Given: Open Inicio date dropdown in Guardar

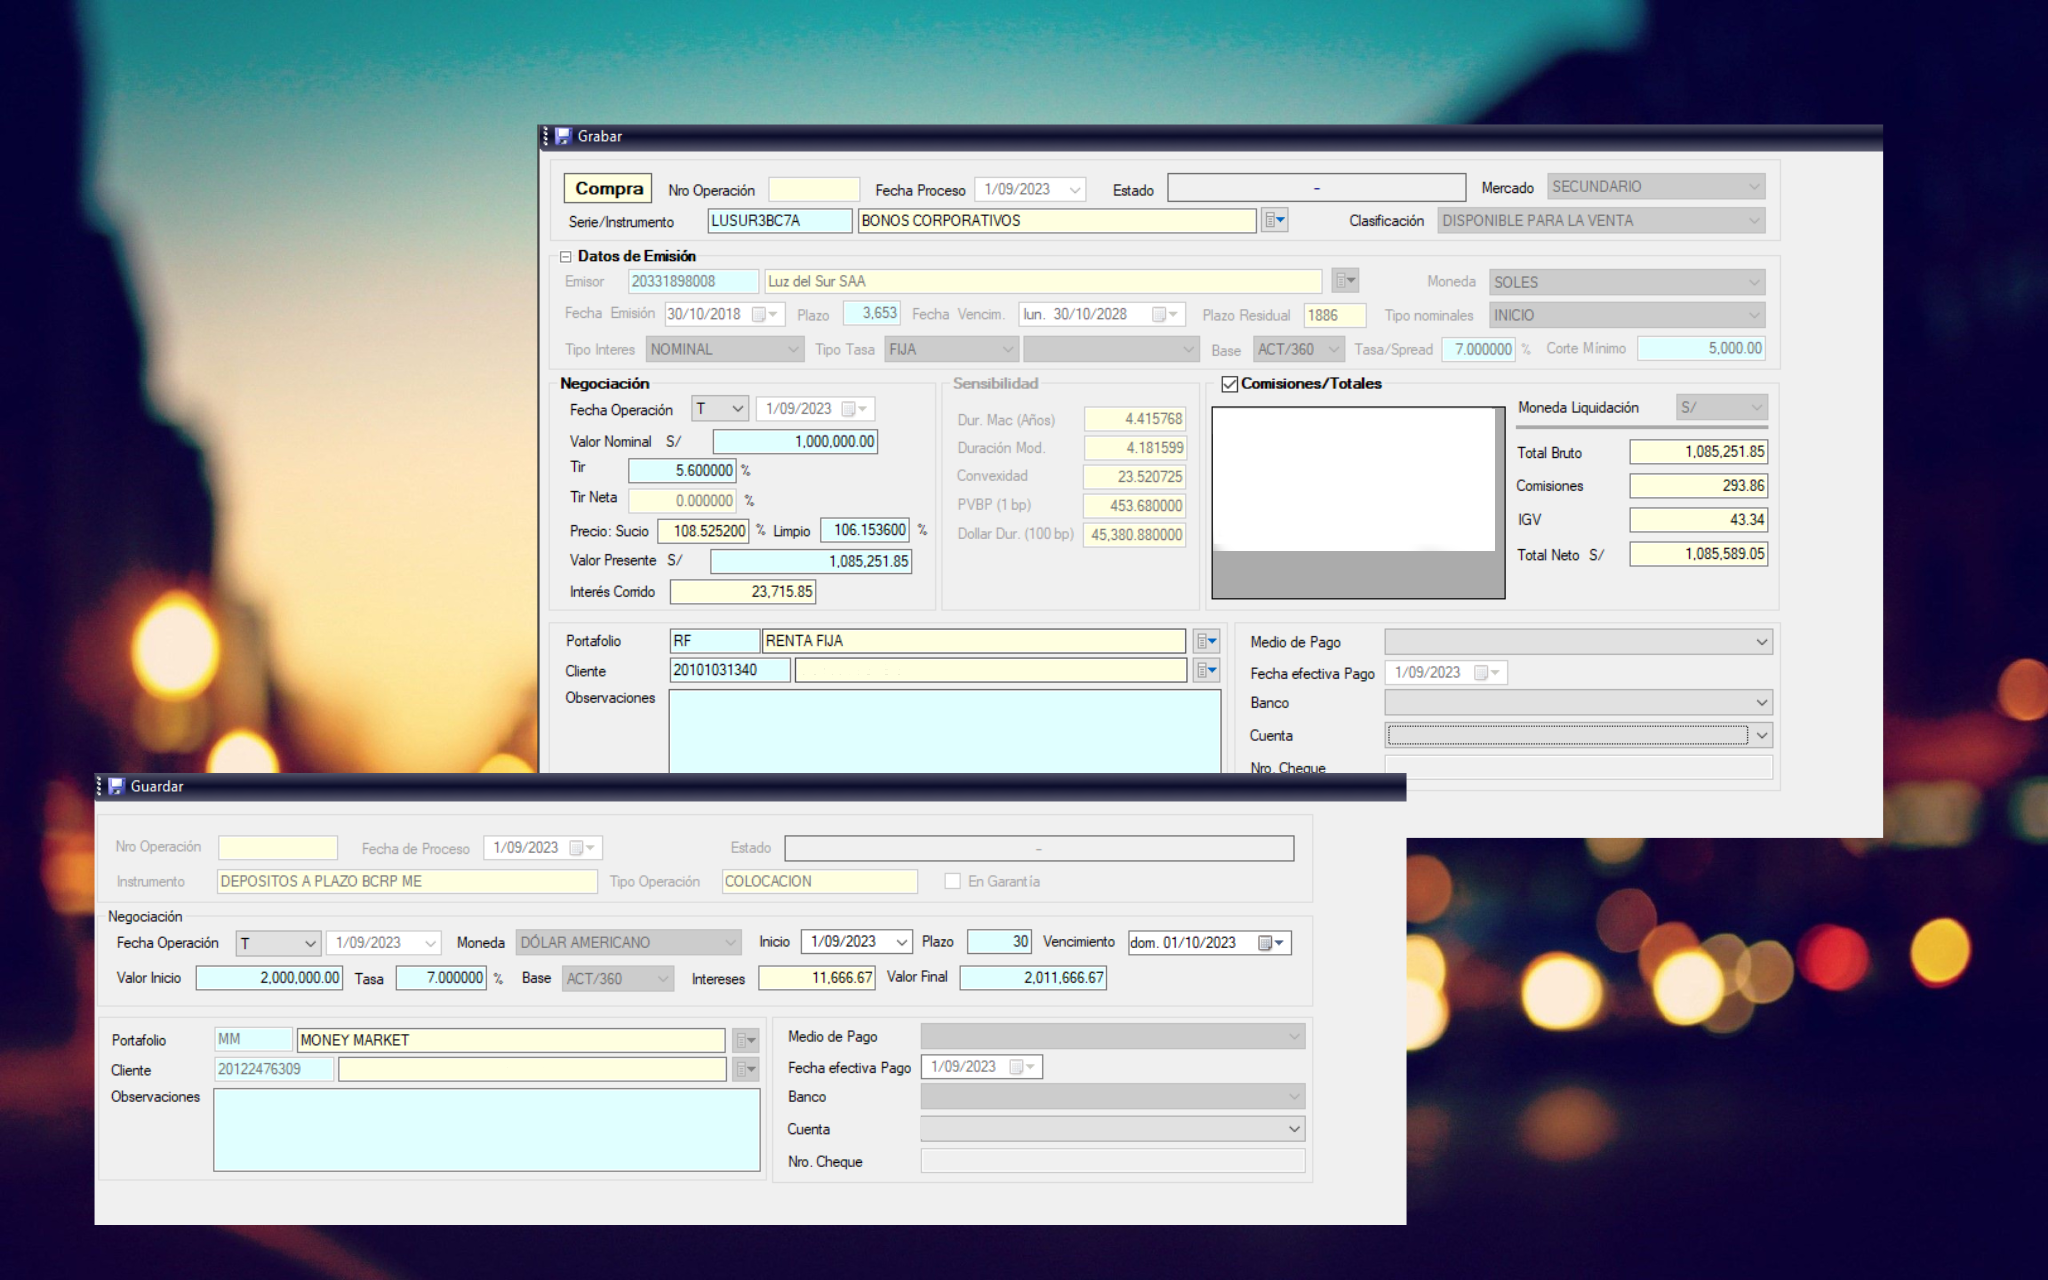Looking at the screenshot, I should point(901,942).
